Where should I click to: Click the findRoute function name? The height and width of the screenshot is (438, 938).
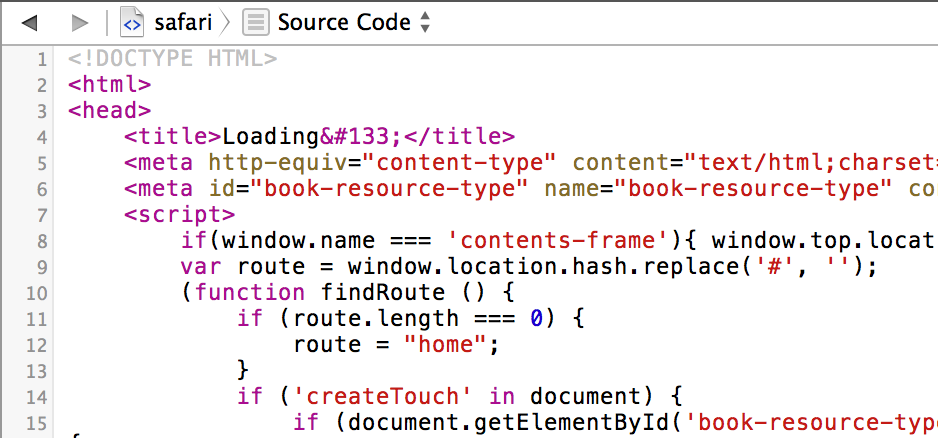pyautogui.click(x=367, y=293)
